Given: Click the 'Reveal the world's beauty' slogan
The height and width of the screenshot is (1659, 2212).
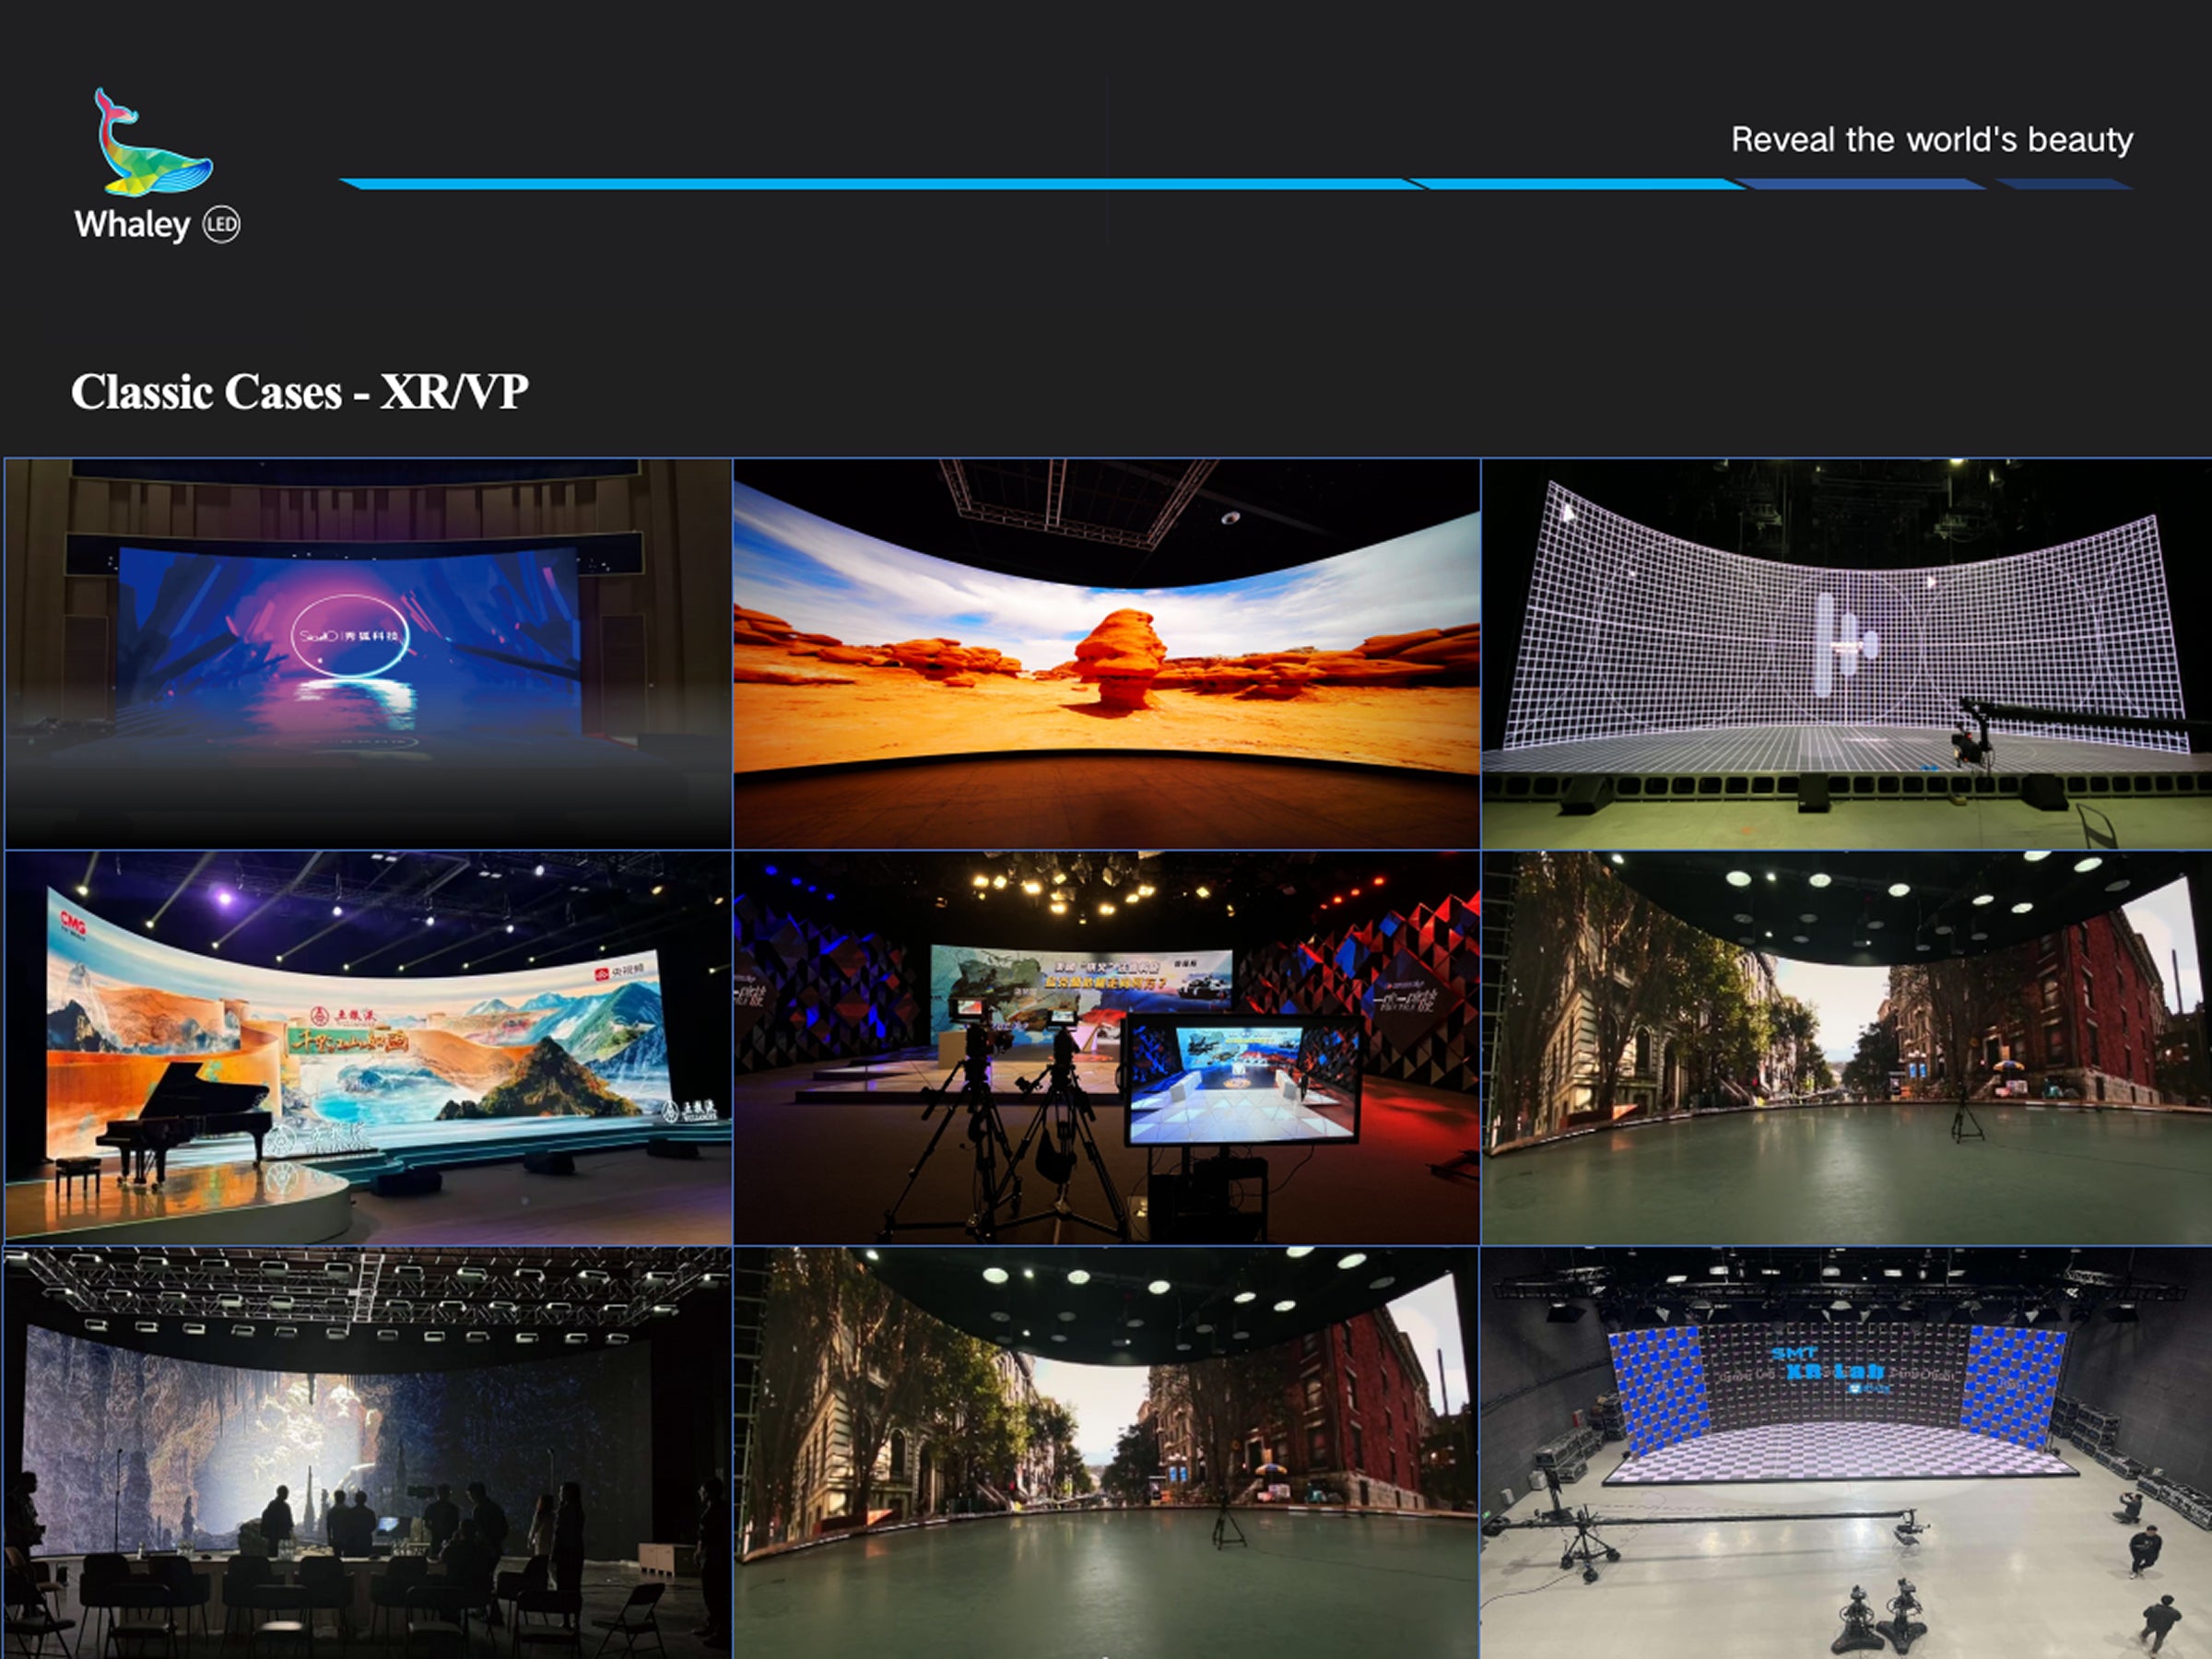Looking at the screenshot, I should (1931, 140).
